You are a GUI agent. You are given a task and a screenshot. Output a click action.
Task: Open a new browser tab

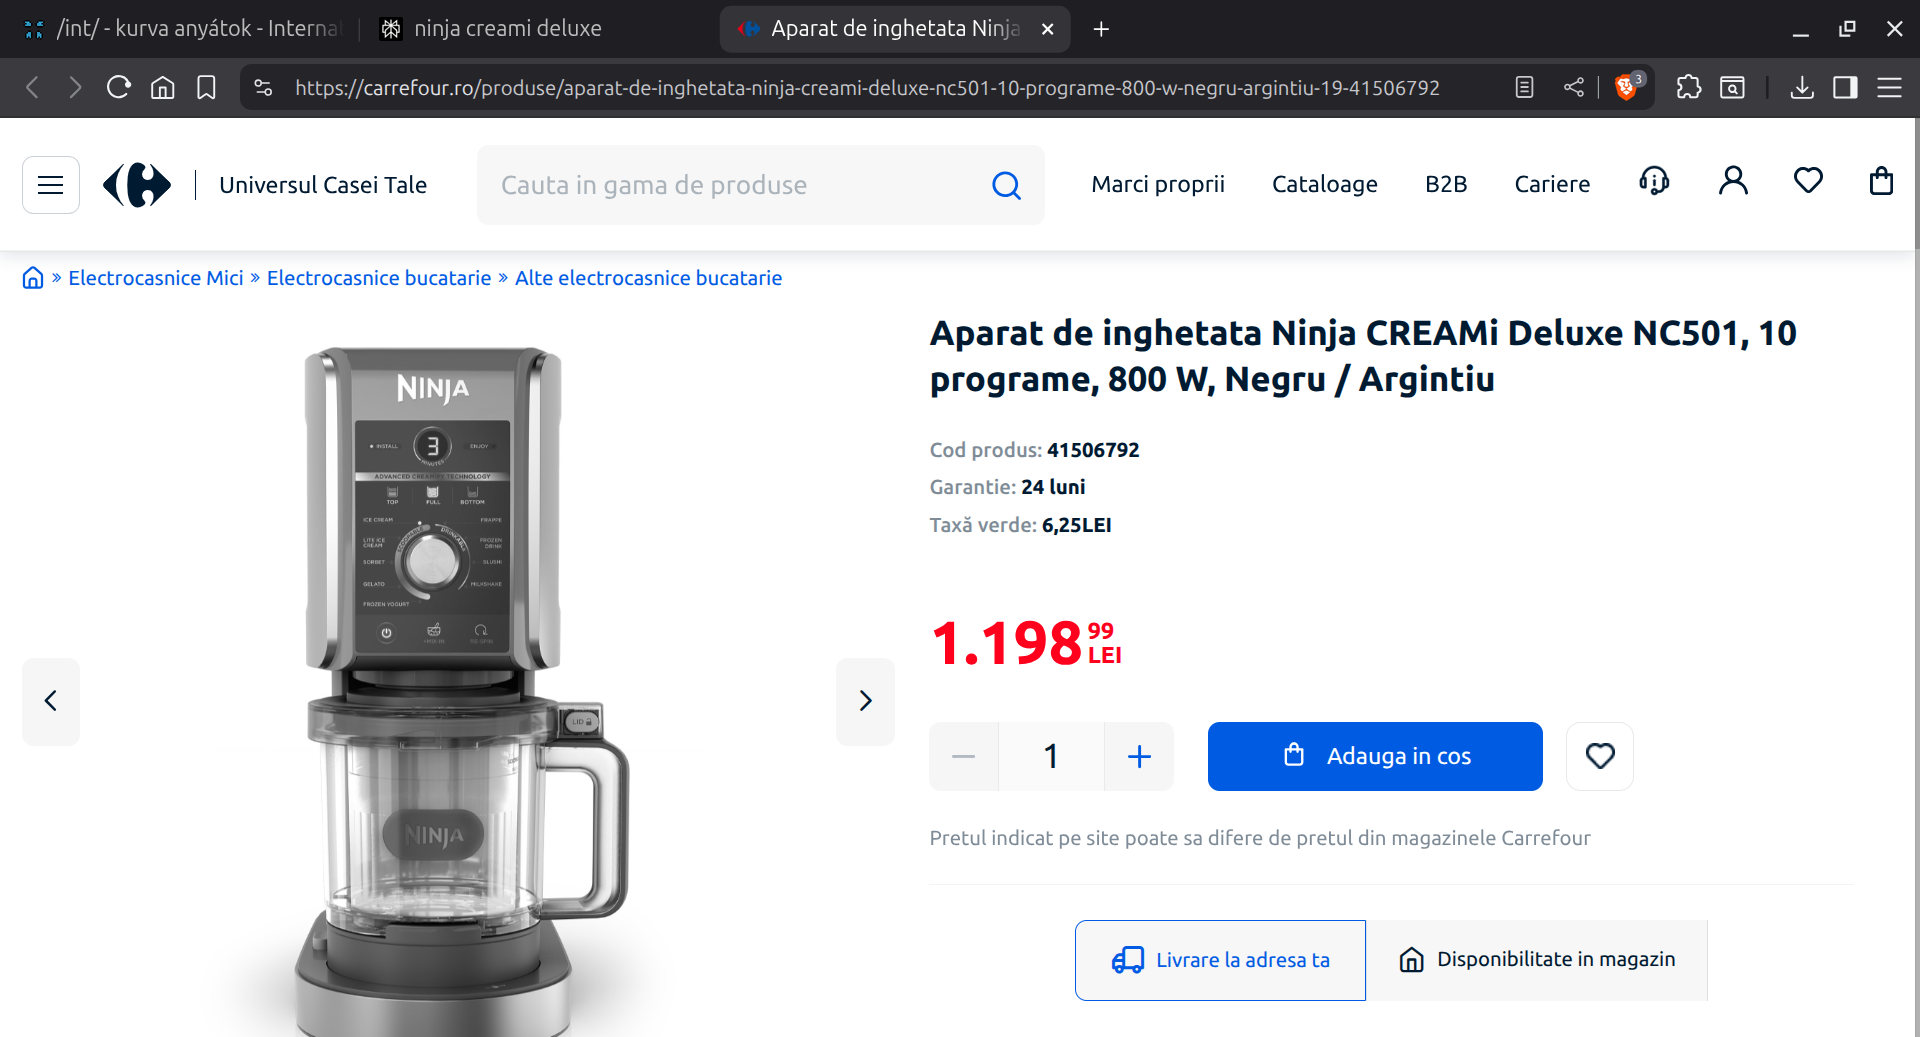[x=1101, y=29]
